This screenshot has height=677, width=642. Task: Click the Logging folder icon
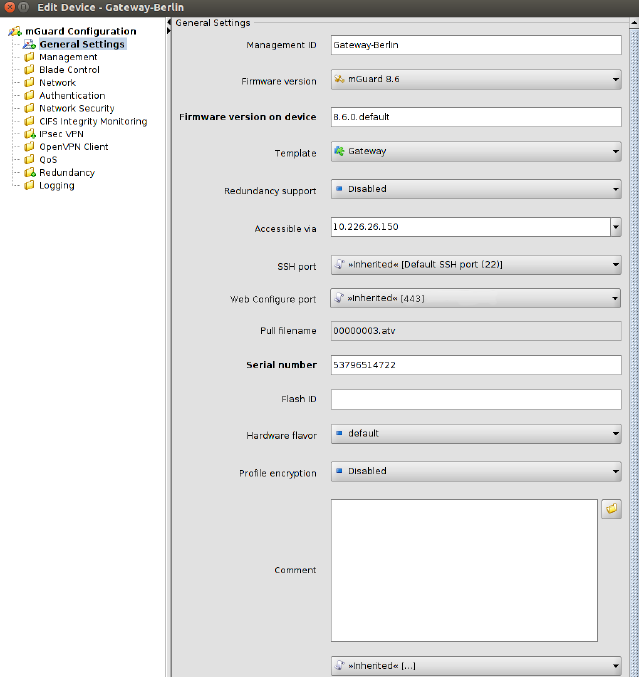coord(30,186)
